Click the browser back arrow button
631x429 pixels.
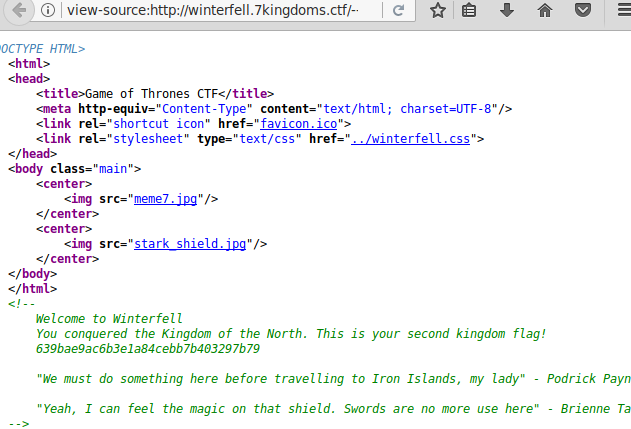[x=18, y=10]
